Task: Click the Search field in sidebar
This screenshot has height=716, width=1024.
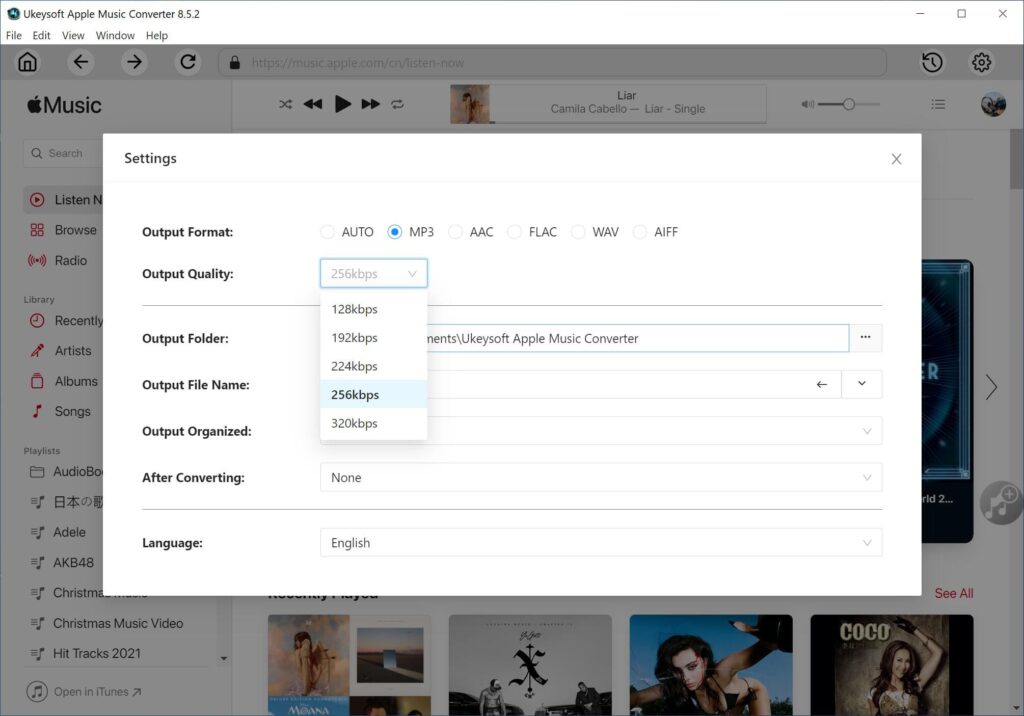Action: (63, 153)
